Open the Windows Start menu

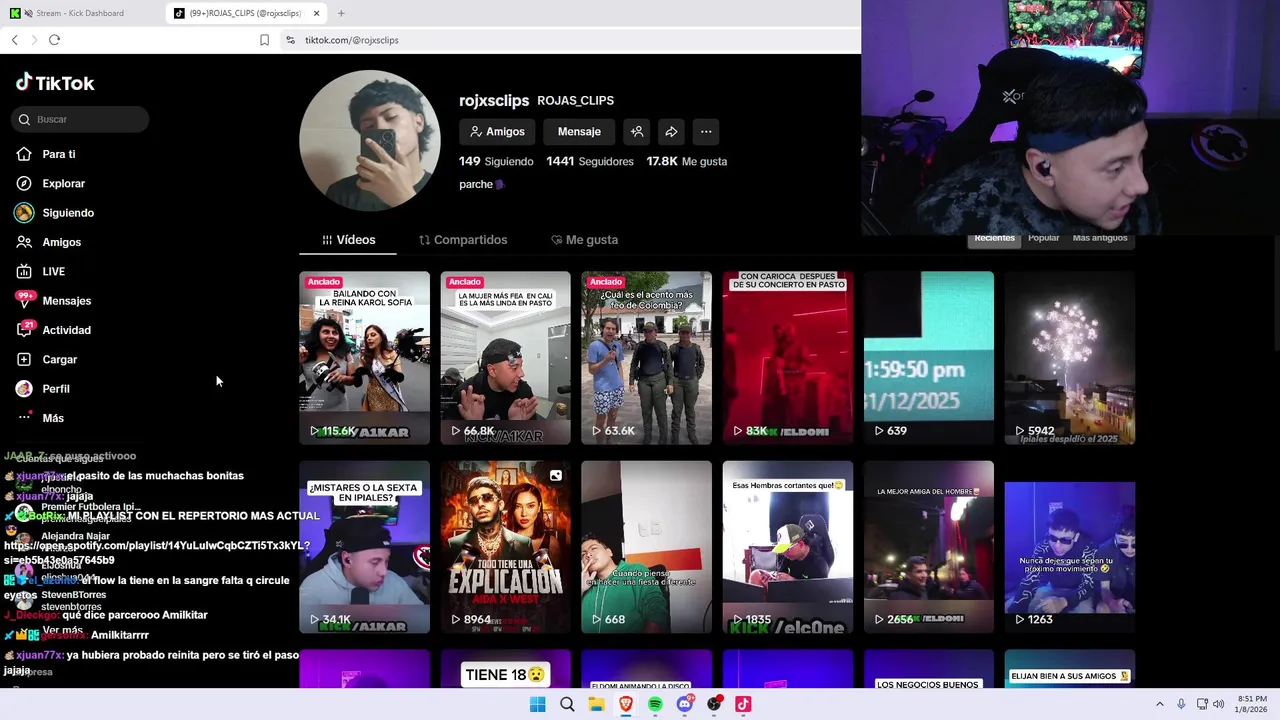538,704
